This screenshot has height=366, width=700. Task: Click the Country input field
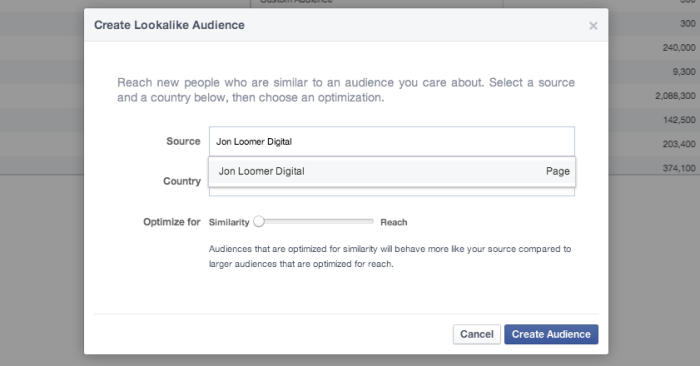tap(392, 191)
